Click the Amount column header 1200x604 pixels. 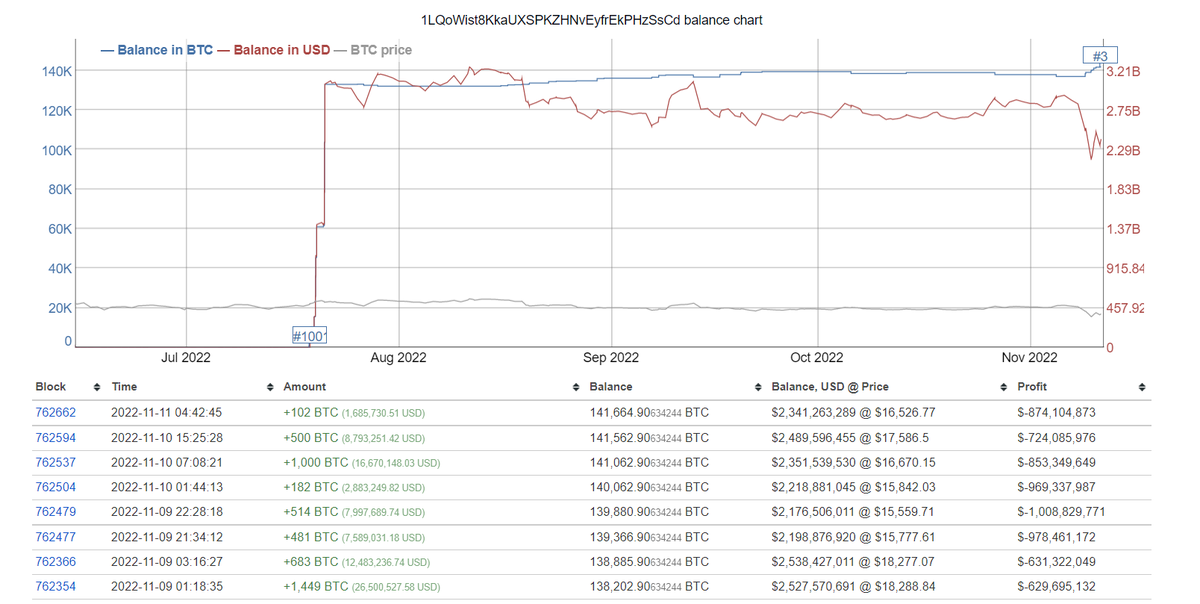coord(304,387)
